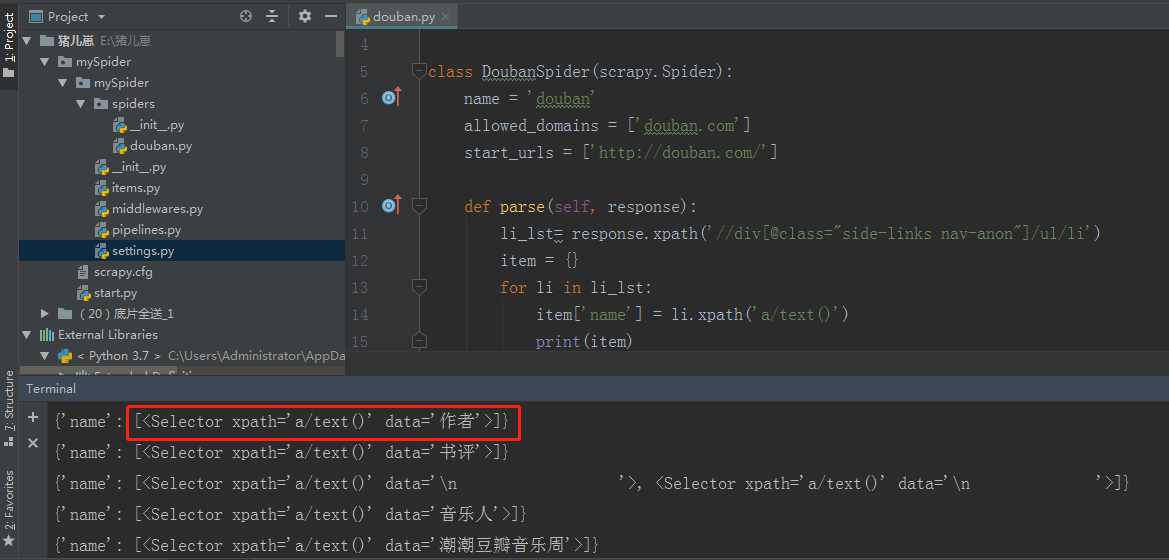The height and width of the screenshot is (560, 1169).
Task: Click the spiders folder icon
Action: (101, 104)
